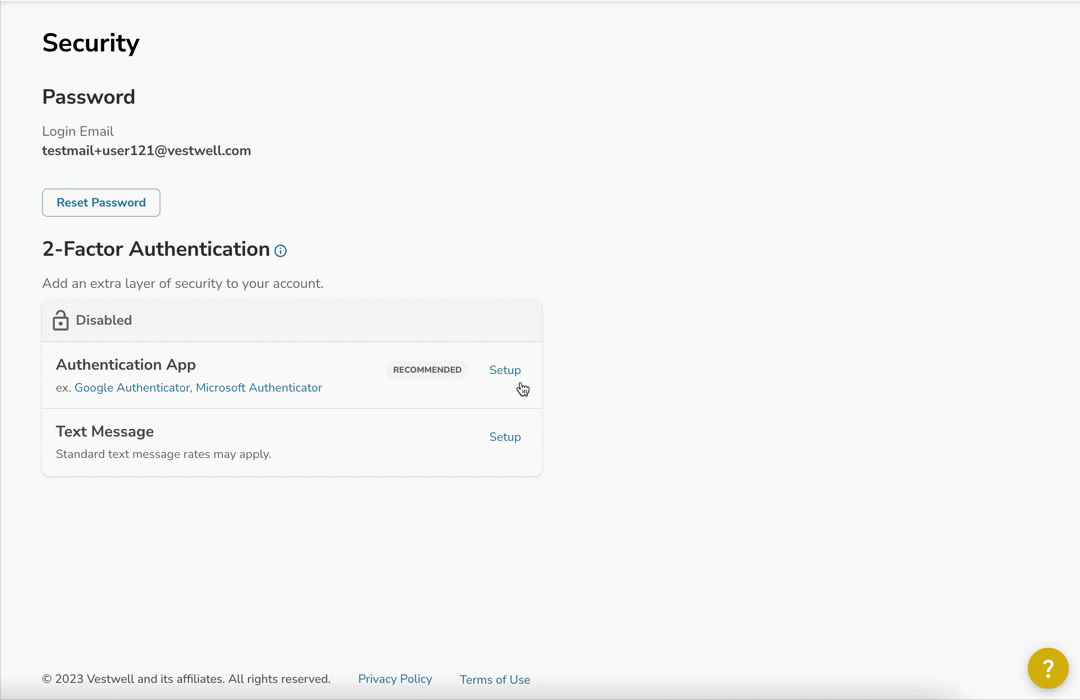Set up Authentication App two-factor
The width and height of the screenshot is (1080, 700).
coord(505,370)
